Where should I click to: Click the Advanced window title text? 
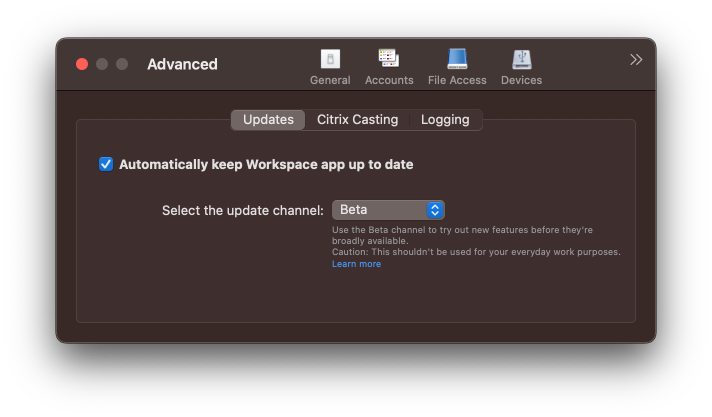tap(182, 64)
